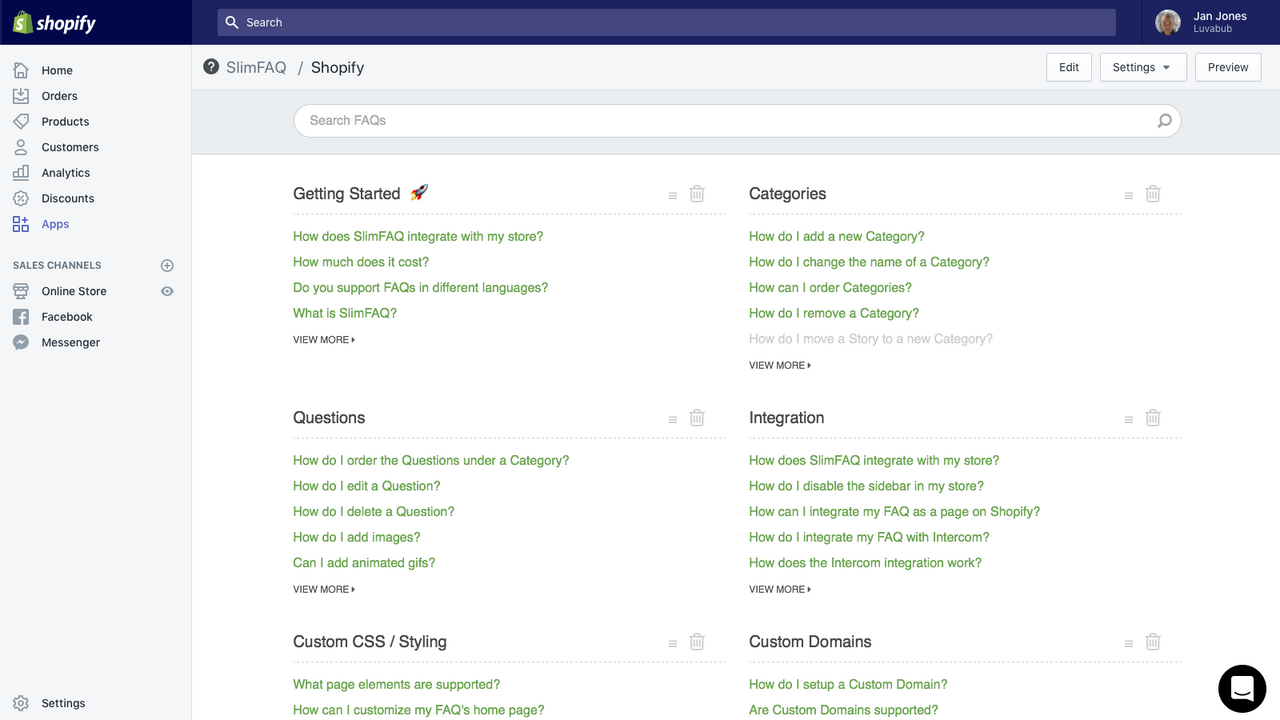Click the Settings gear icon in sidebar
Screen dimensions: 1280x720
point(21,703)
